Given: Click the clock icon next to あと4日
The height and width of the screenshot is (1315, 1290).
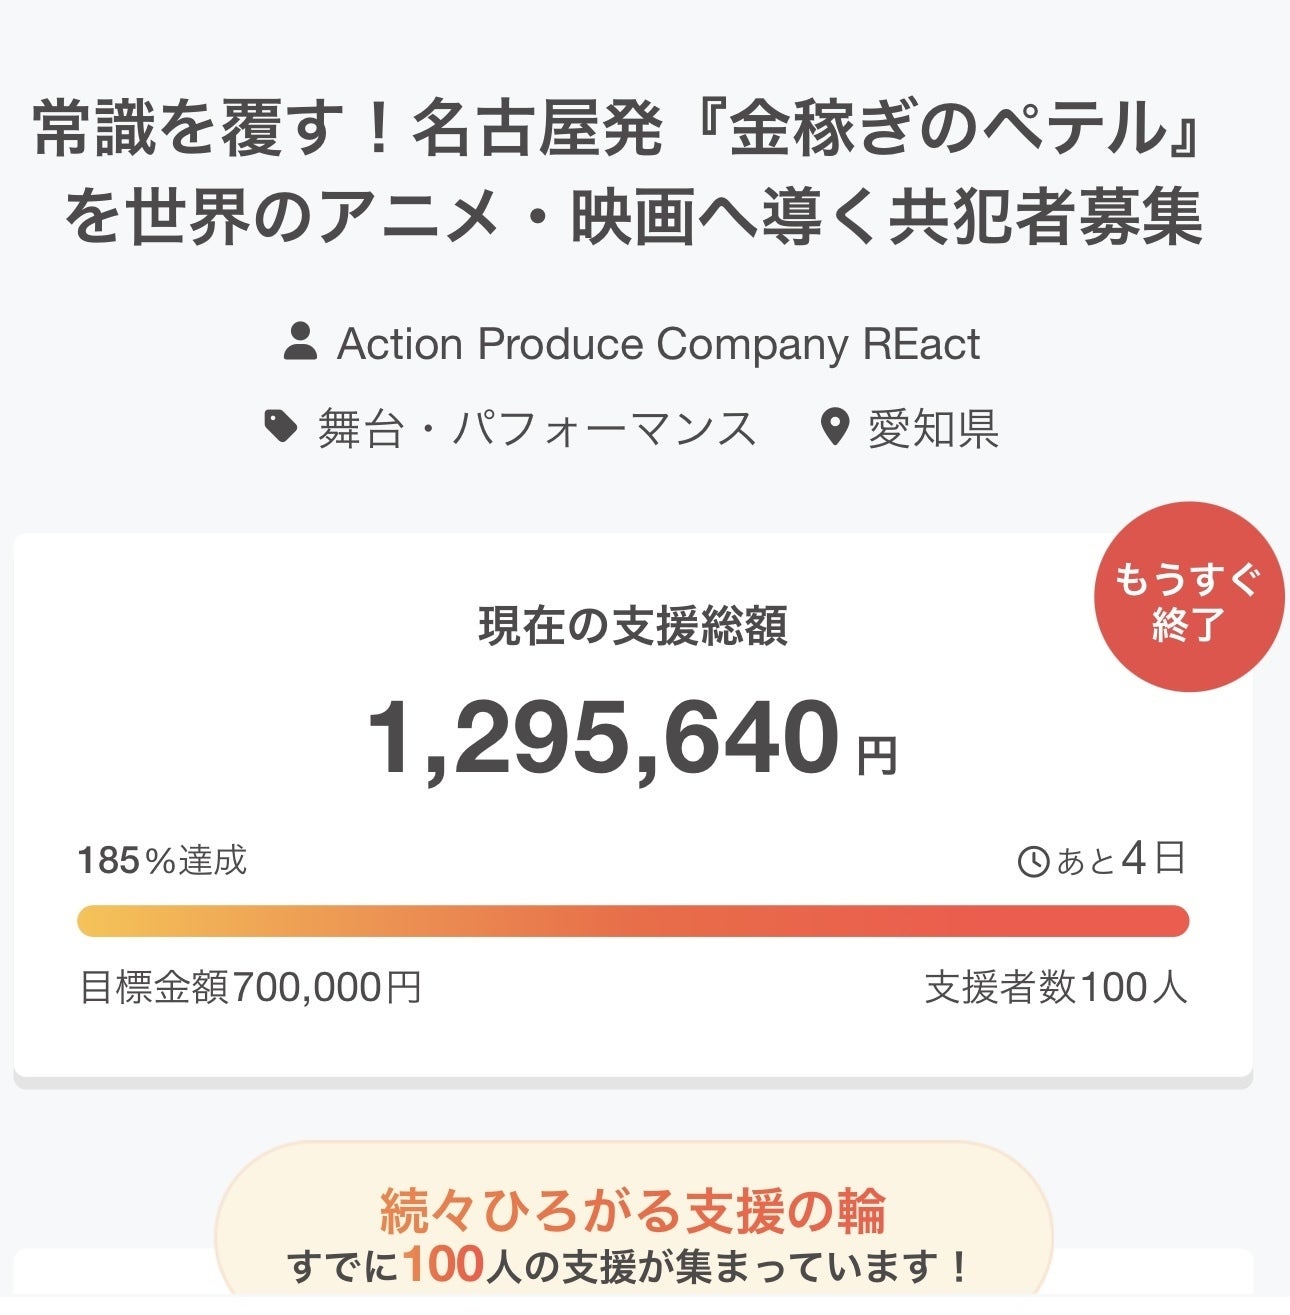Looking at the screenshot, I should point(1033,861).
